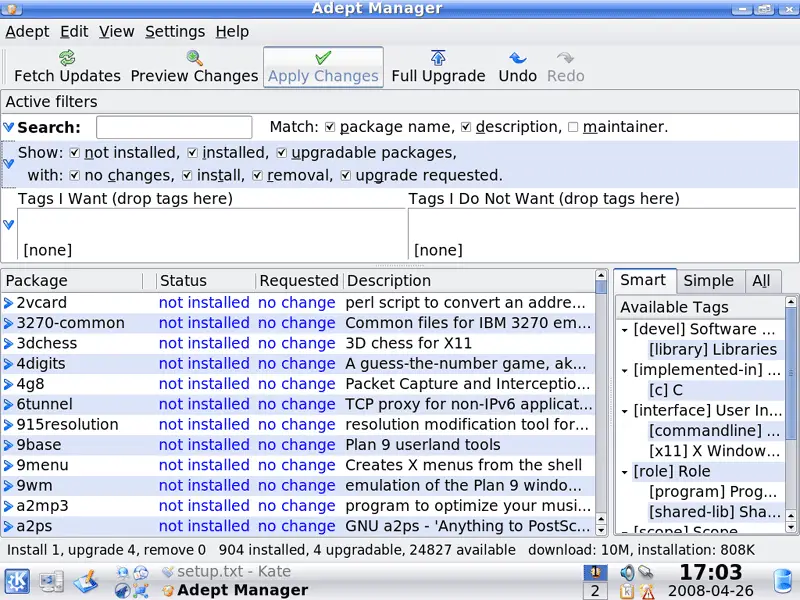The image size is (800, 600).
Task: Open the Settings menu
Action: [175, 31]
